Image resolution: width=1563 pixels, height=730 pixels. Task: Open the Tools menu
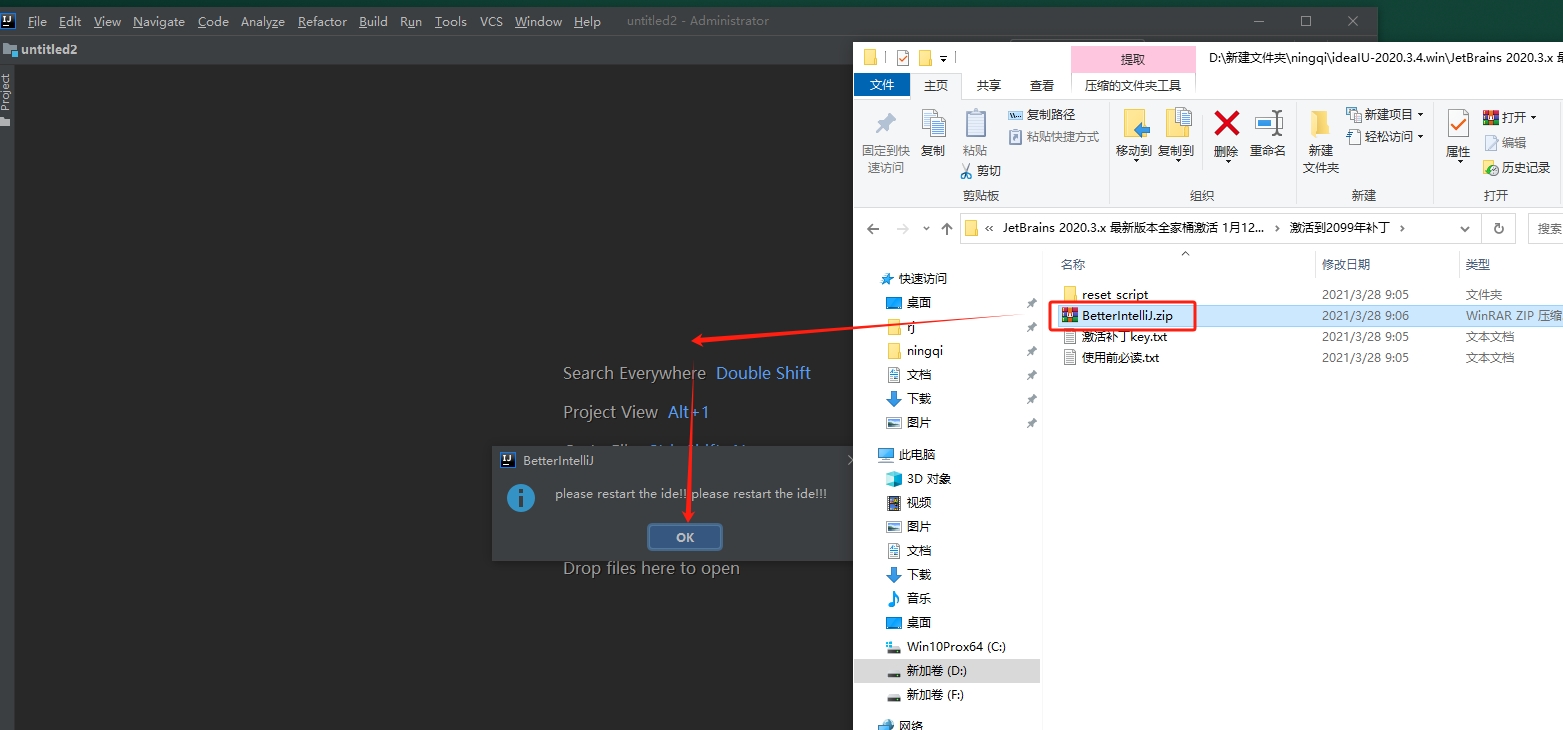[x=451, y=21]
